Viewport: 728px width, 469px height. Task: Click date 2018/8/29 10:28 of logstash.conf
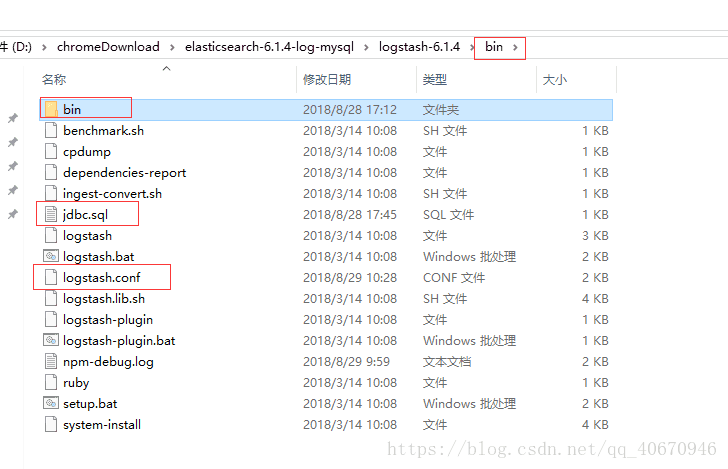350,278
